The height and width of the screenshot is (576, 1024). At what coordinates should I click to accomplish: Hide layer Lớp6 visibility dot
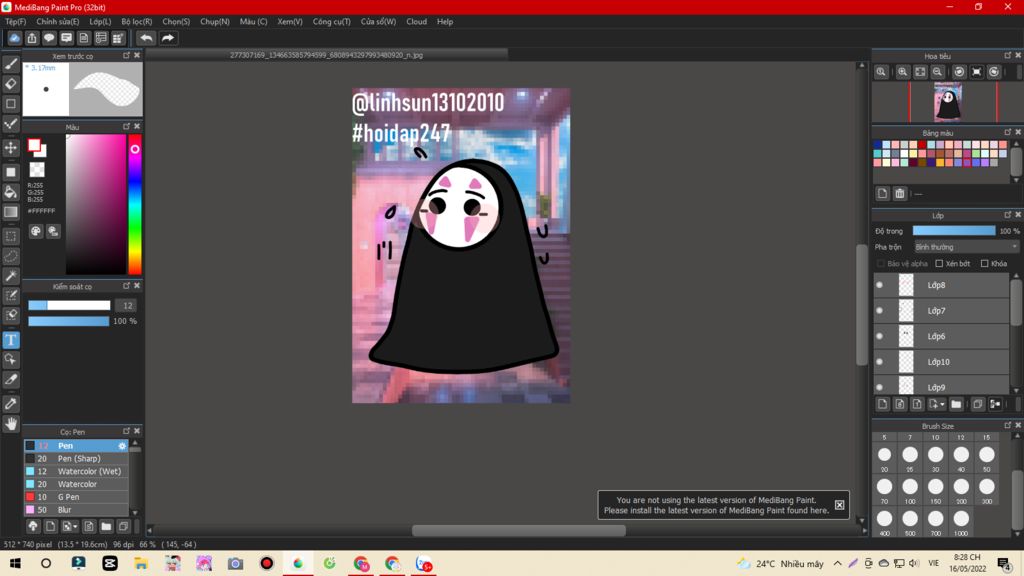point(880,336)
